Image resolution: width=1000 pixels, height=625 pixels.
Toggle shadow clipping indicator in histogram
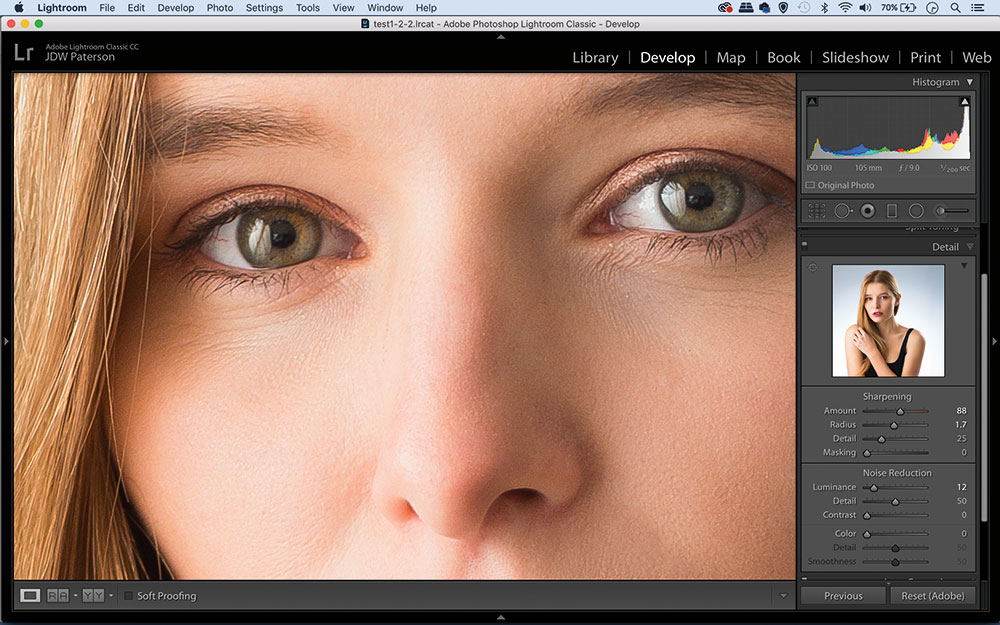click(812, 101)
